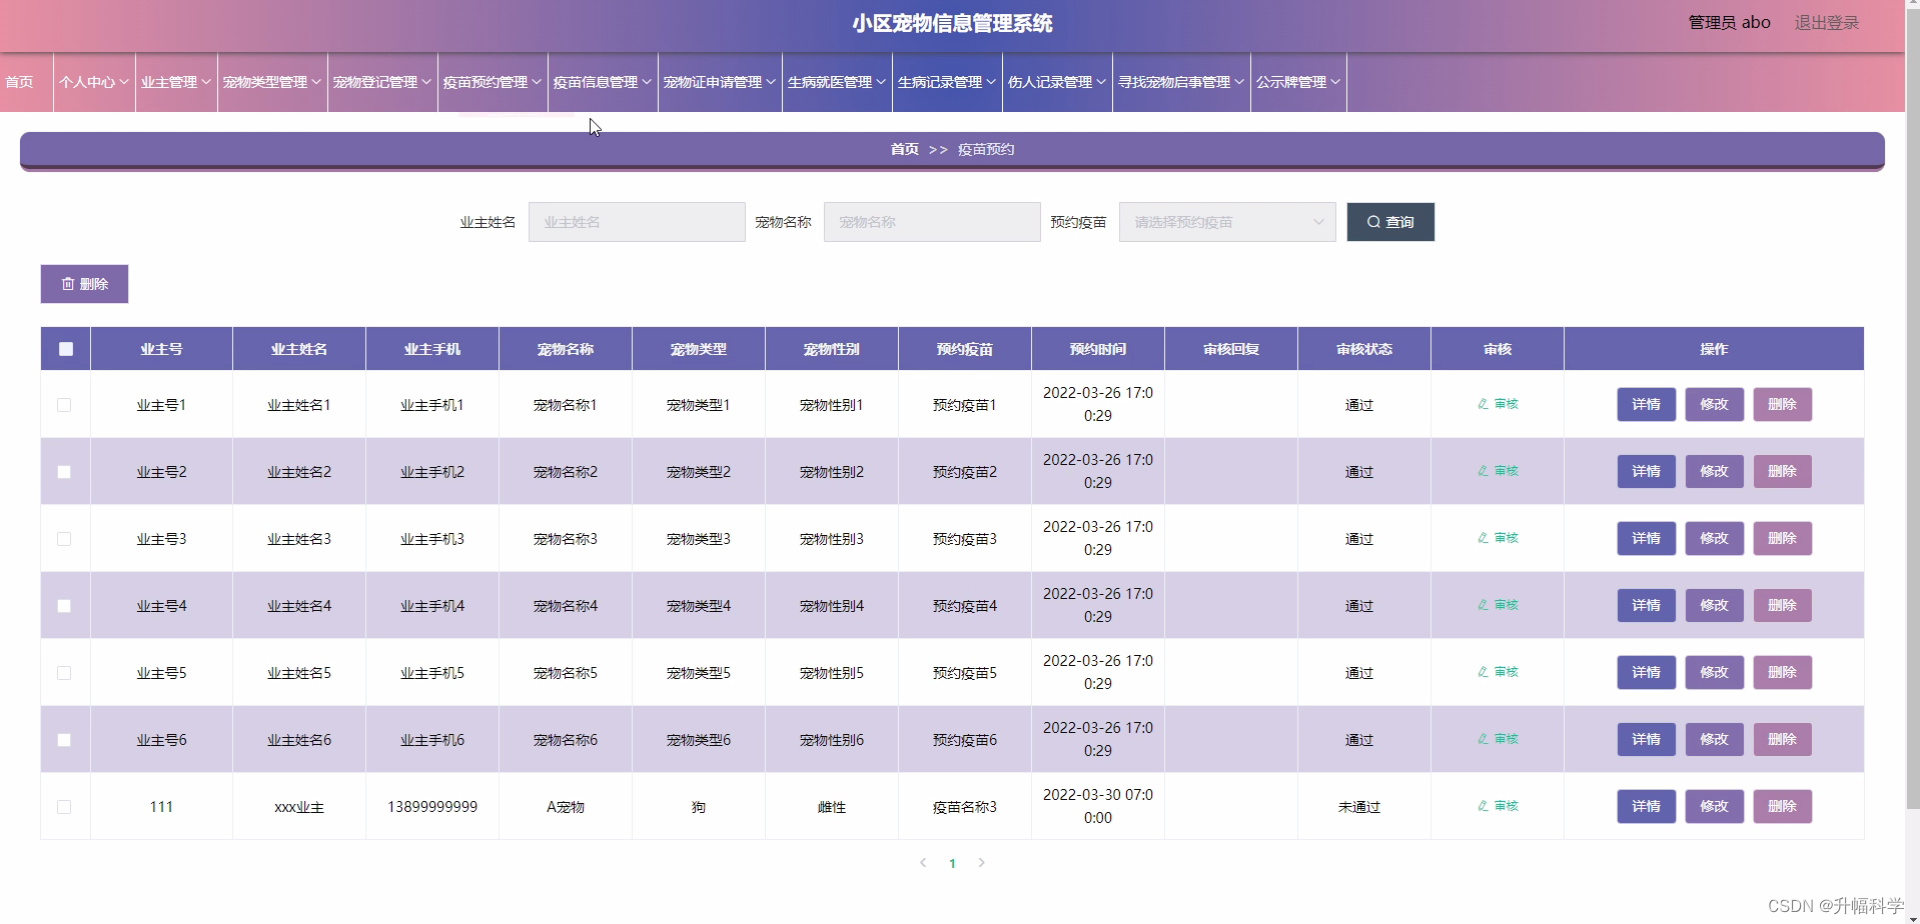Click the previous page left arrow
The image size is (1920, 924).
tap(922, 862)
